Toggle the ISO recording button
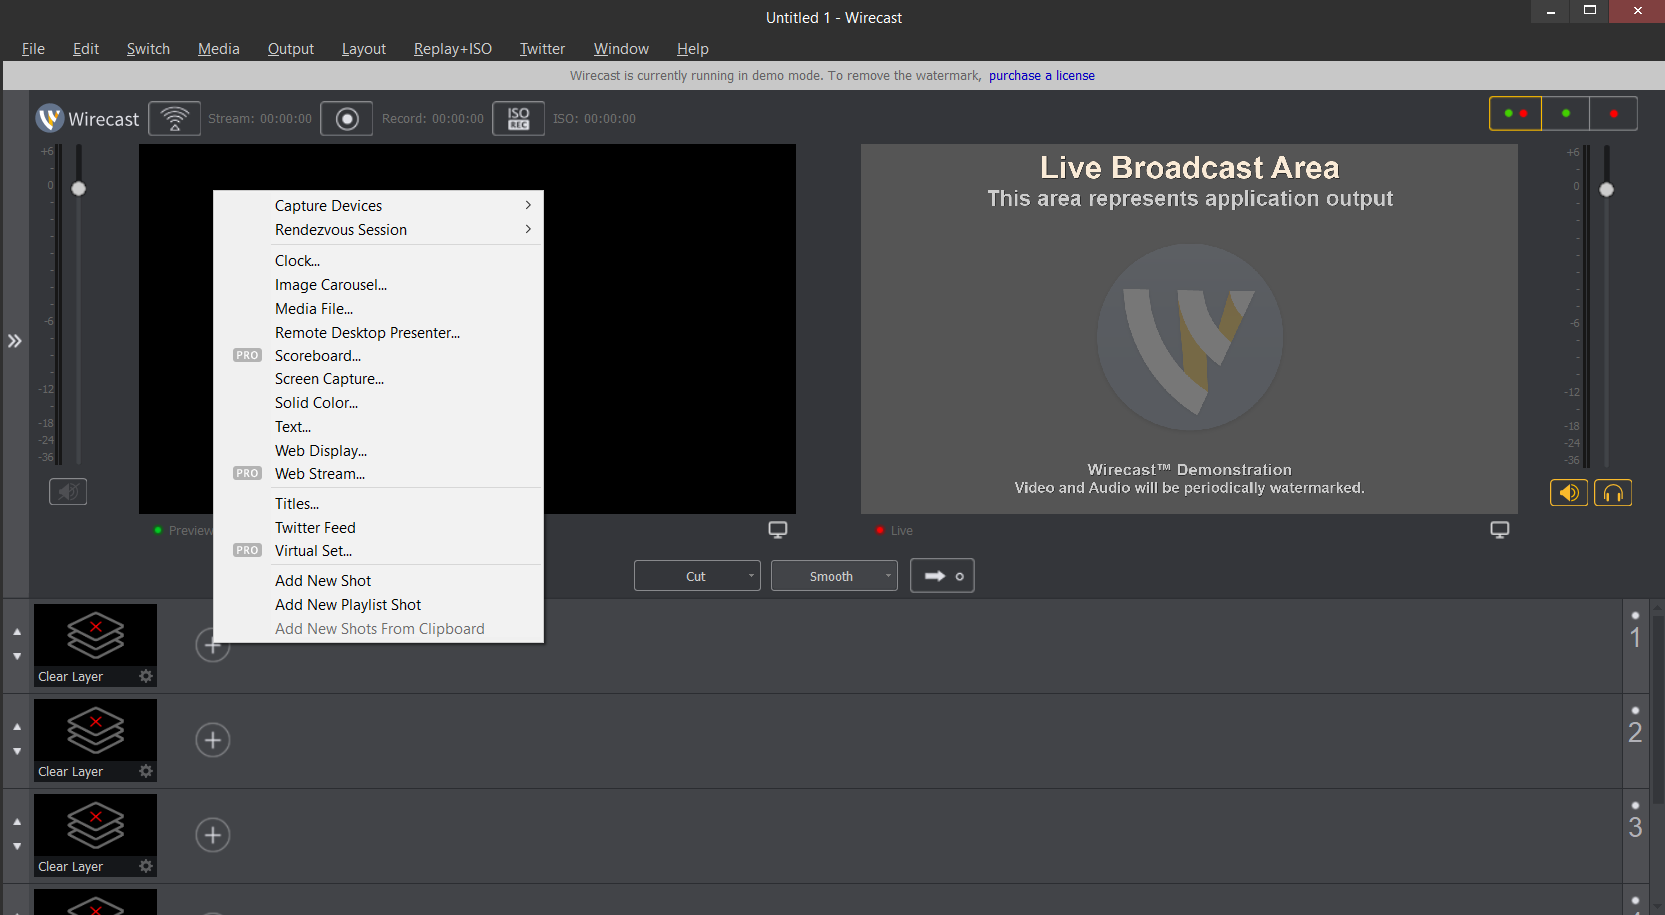1665x915 pixels. tap(518, 118)
